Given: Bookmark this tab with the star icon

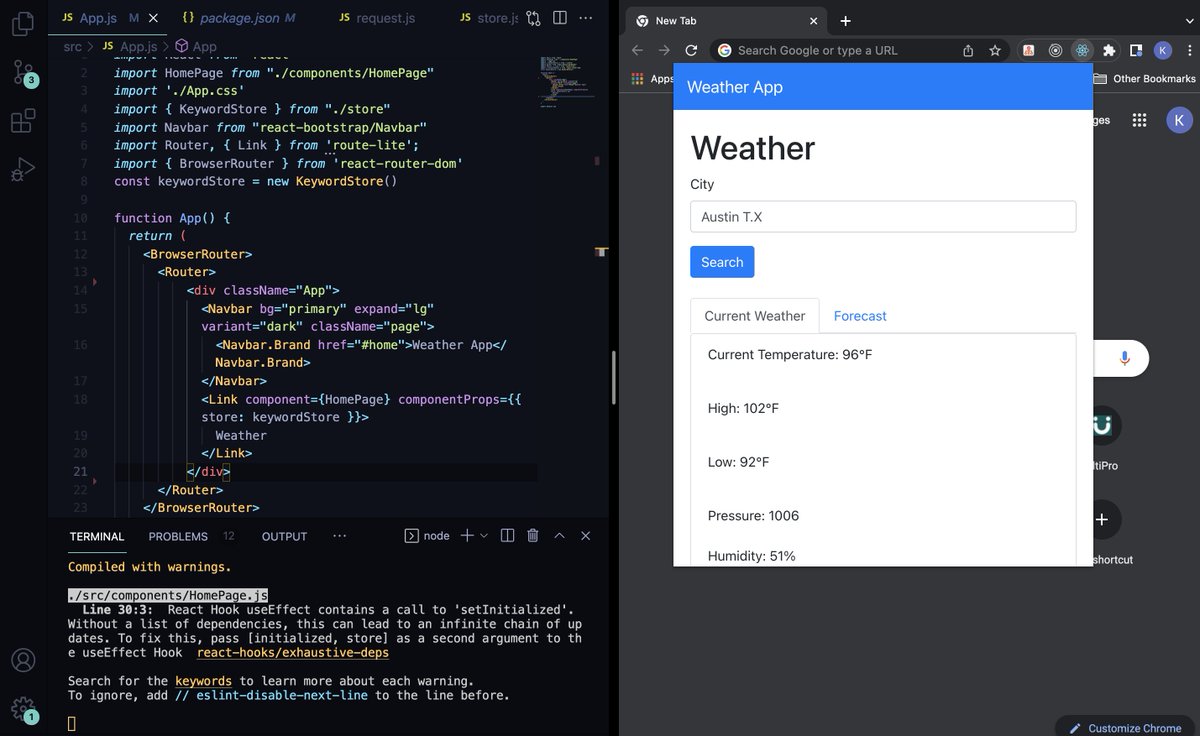Looking at the screenshot, I should (995, 50).
